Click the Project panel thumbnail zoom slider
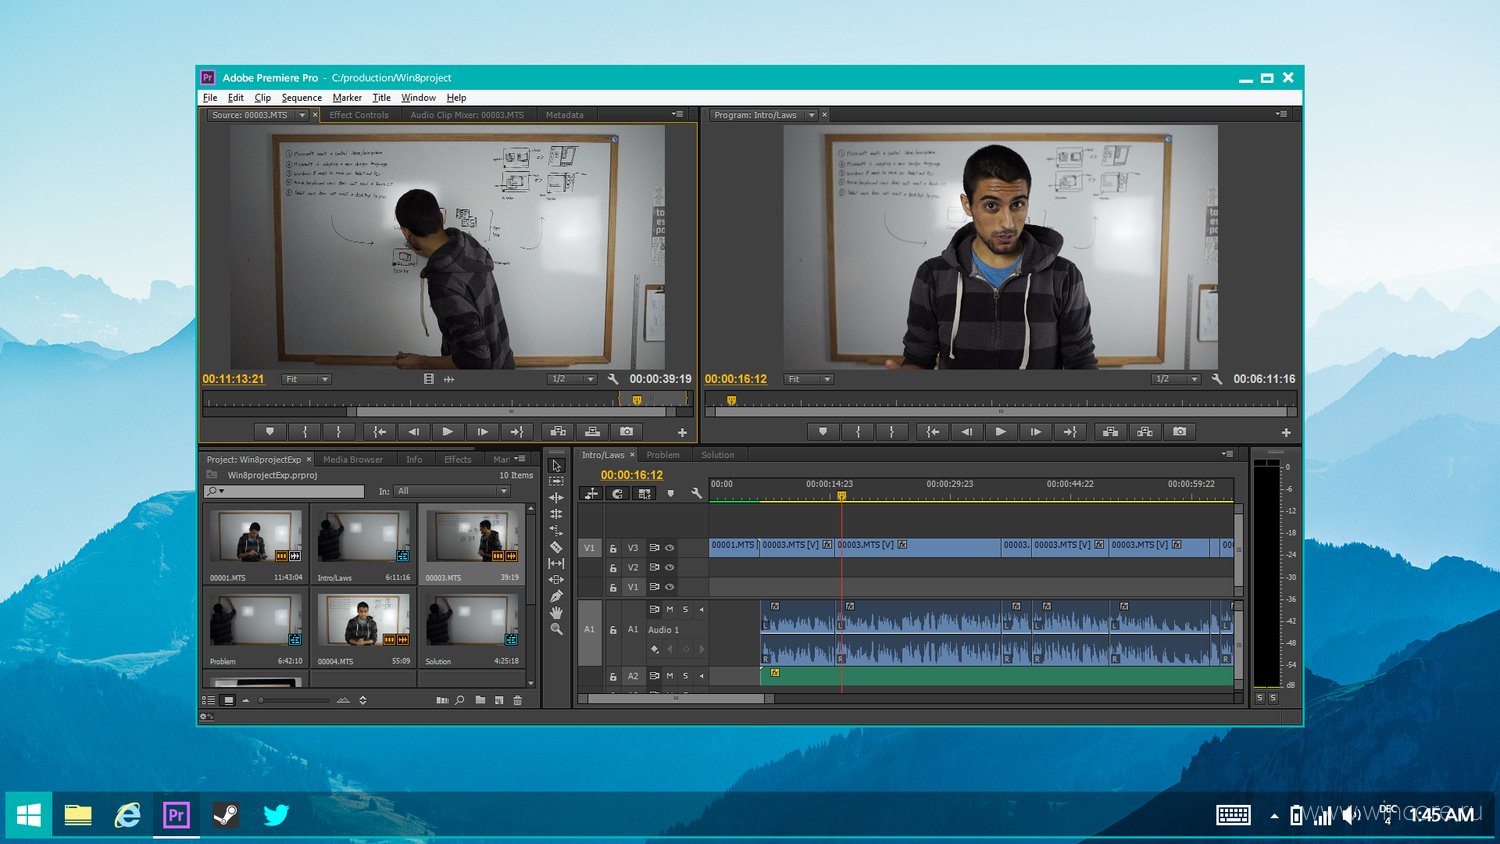 tap(294, 700)
